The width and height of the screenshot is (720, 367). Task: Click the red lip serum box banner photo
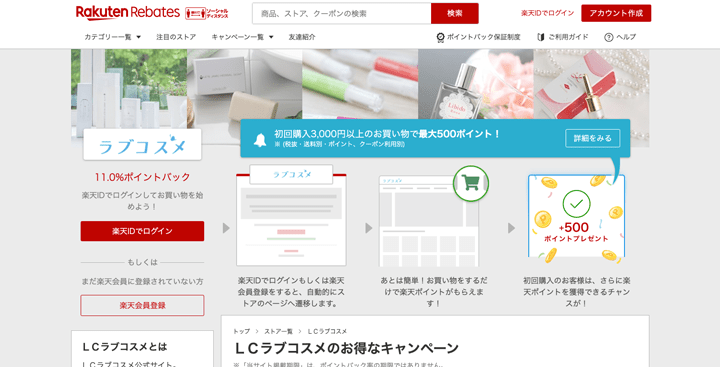(591, 84)
